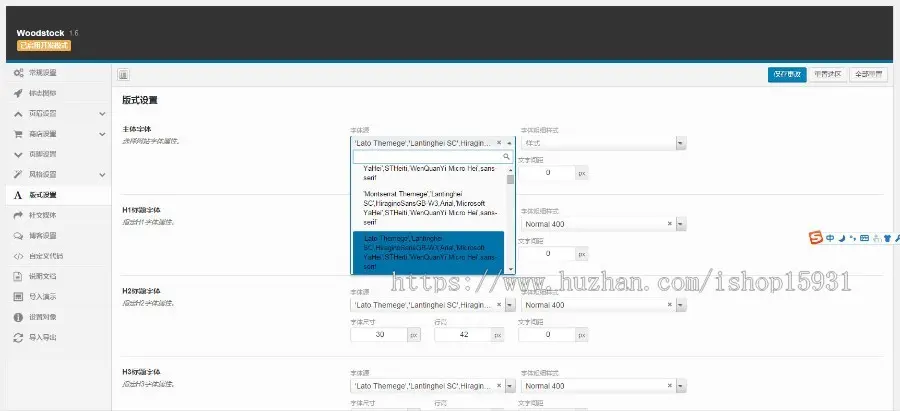This screenshot has width=900, height=411.
Task: Click the expand-all sections icon in toolbar
Action: click(123, 75)
